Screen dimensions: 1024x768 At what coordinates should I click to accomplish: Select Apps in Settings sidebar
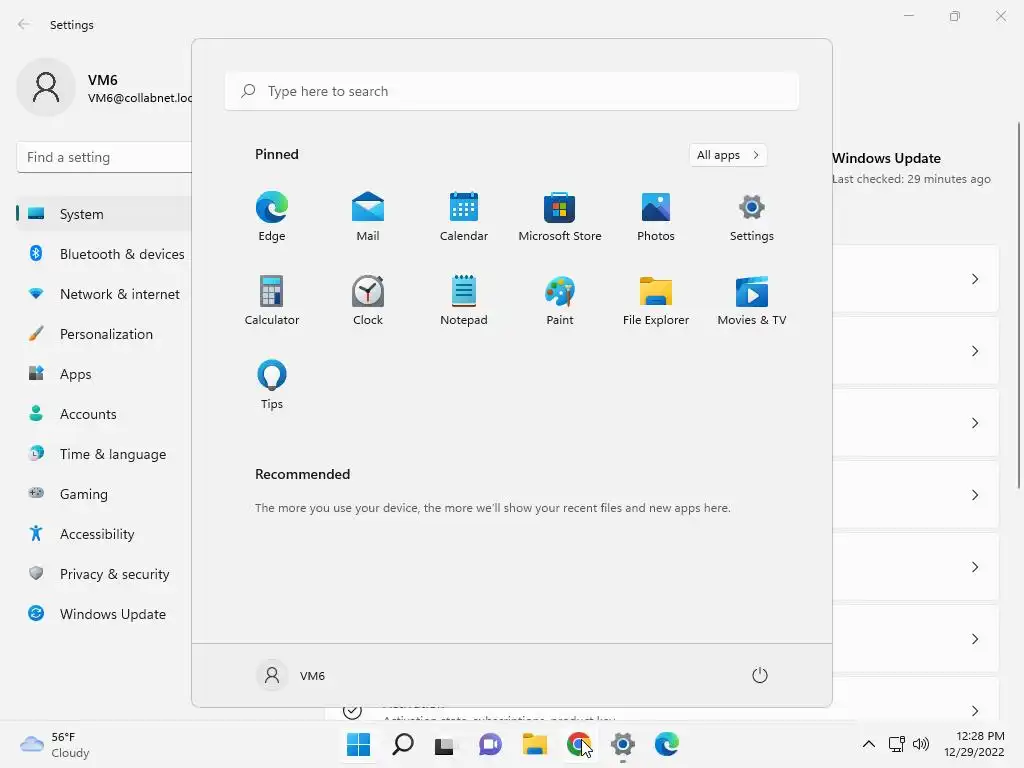[104, 374]
